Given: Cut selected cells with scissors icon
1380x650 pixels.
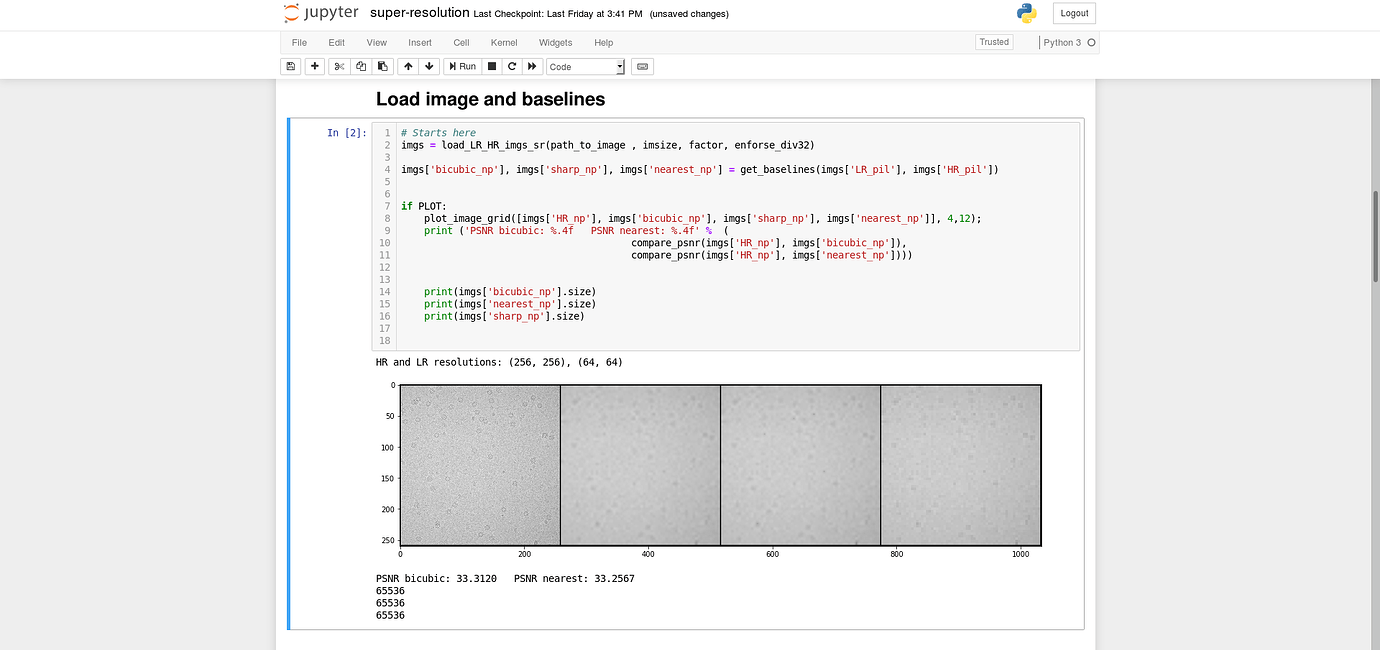Looking at the screenshot, I should (x=339, y=66).
